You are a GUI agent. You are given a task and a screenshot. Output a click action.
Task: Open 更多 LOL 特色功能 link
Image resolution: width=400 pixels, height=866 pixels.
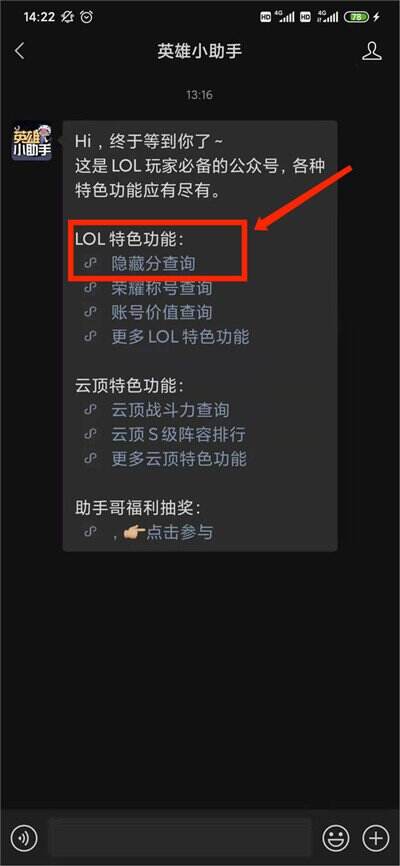[x=180, y=337]
